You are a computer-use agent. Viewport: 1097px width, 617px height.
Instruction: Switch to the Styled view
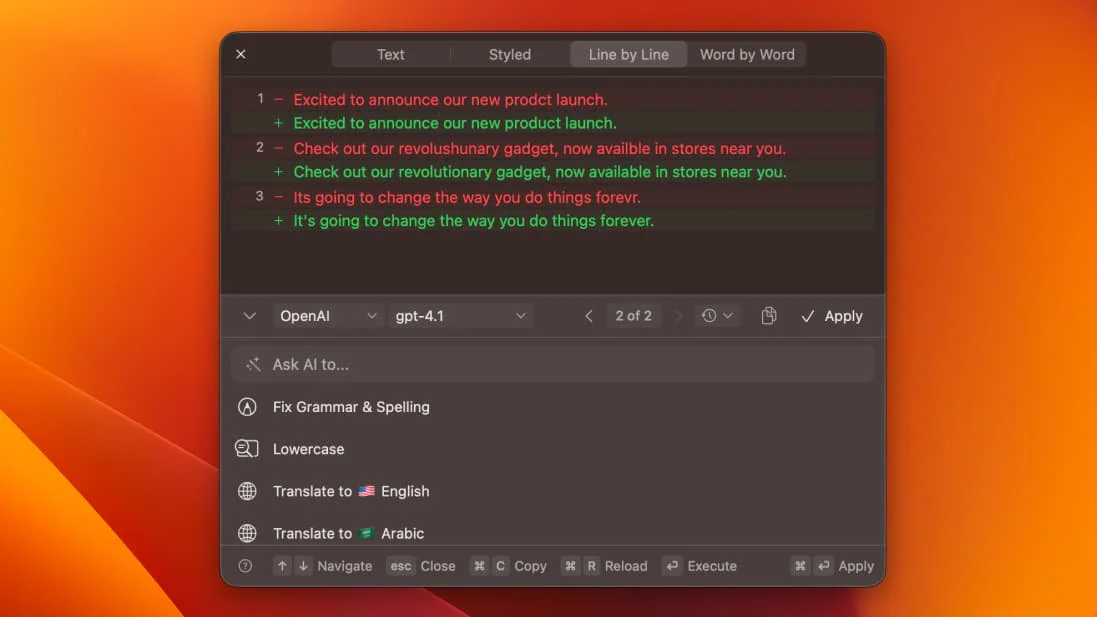pos(509,54)
